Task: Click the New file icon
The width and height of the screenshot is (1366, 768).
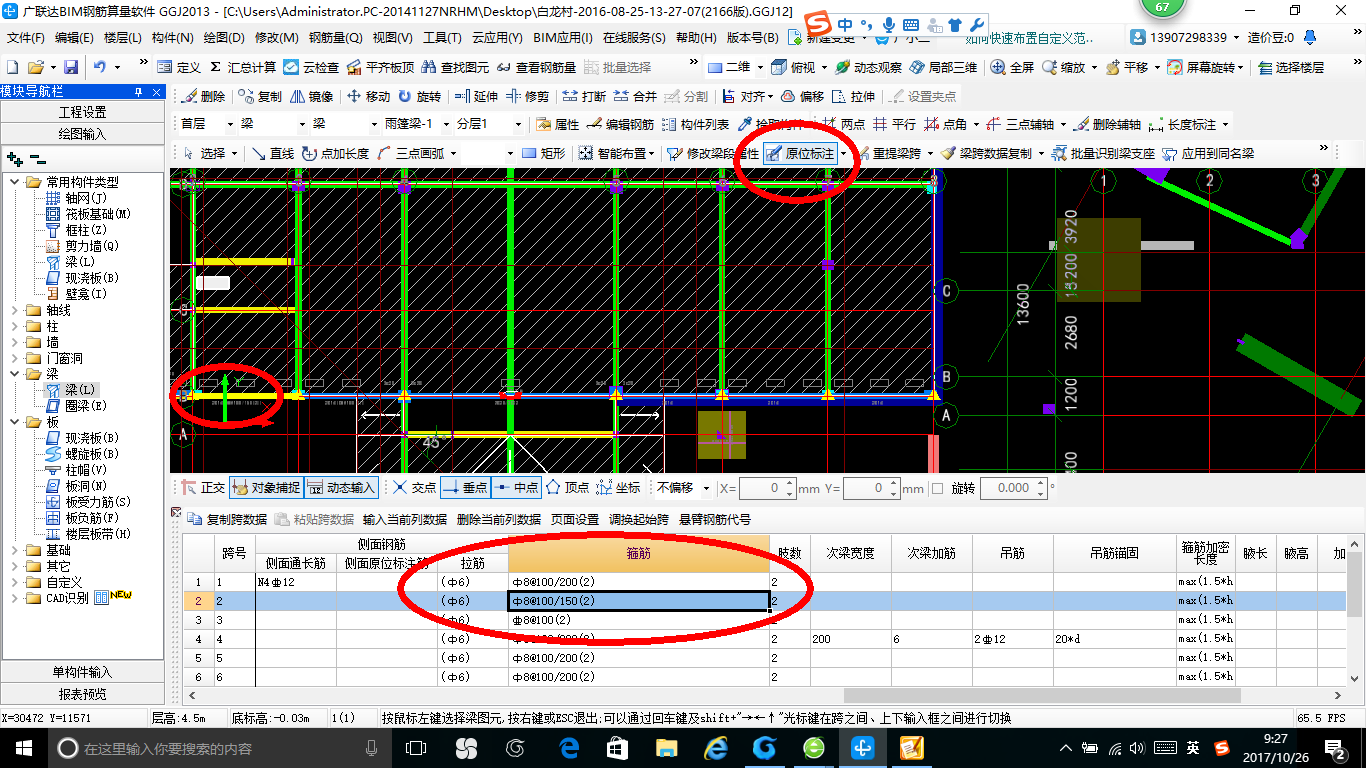Action: click(12, 67)
